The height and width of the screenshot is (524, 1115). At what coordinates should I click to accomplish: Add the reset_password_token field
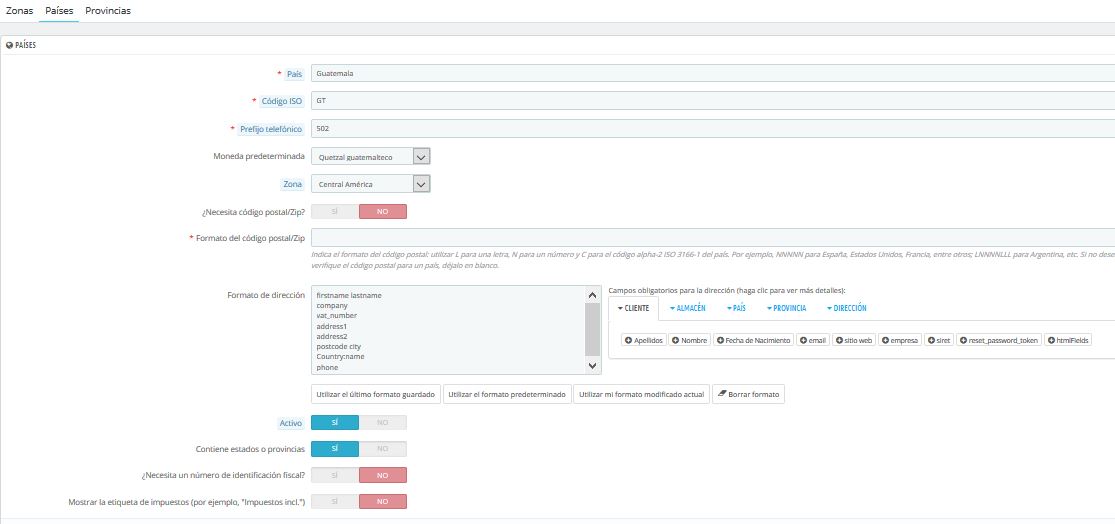click(999, 341)
